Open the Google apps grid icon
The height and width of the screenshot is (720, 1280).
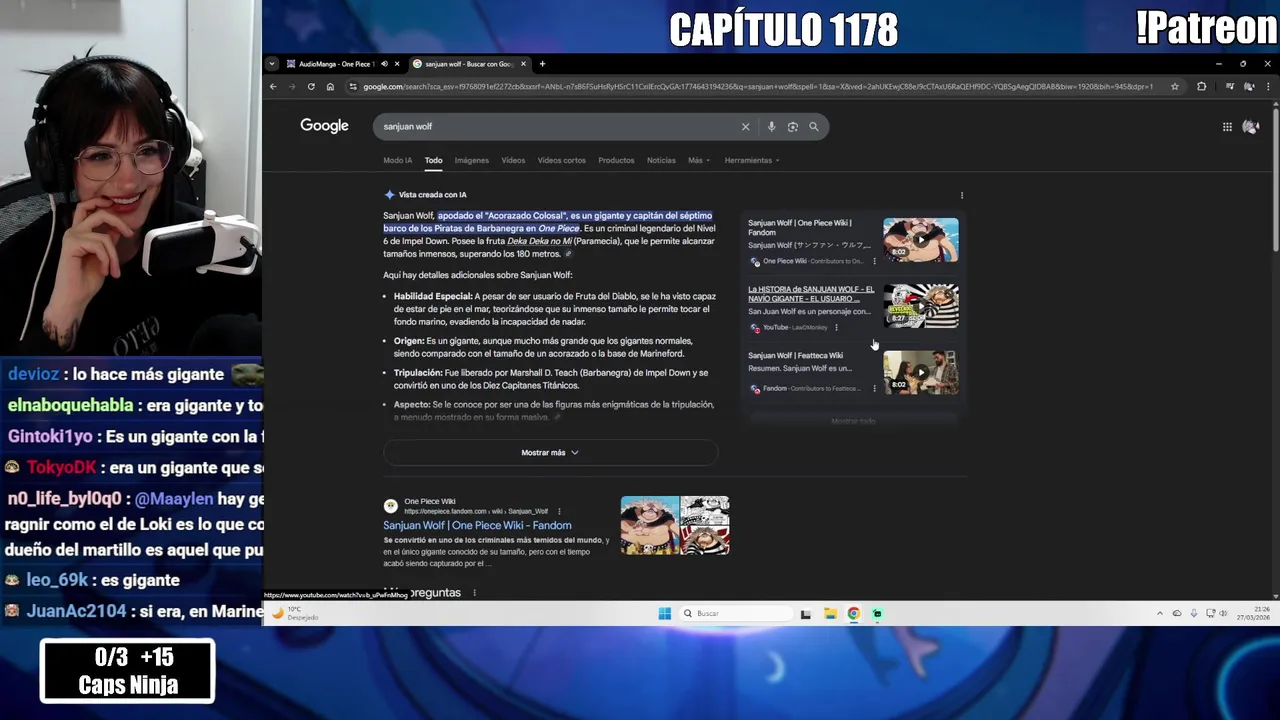pos(1227,127)
